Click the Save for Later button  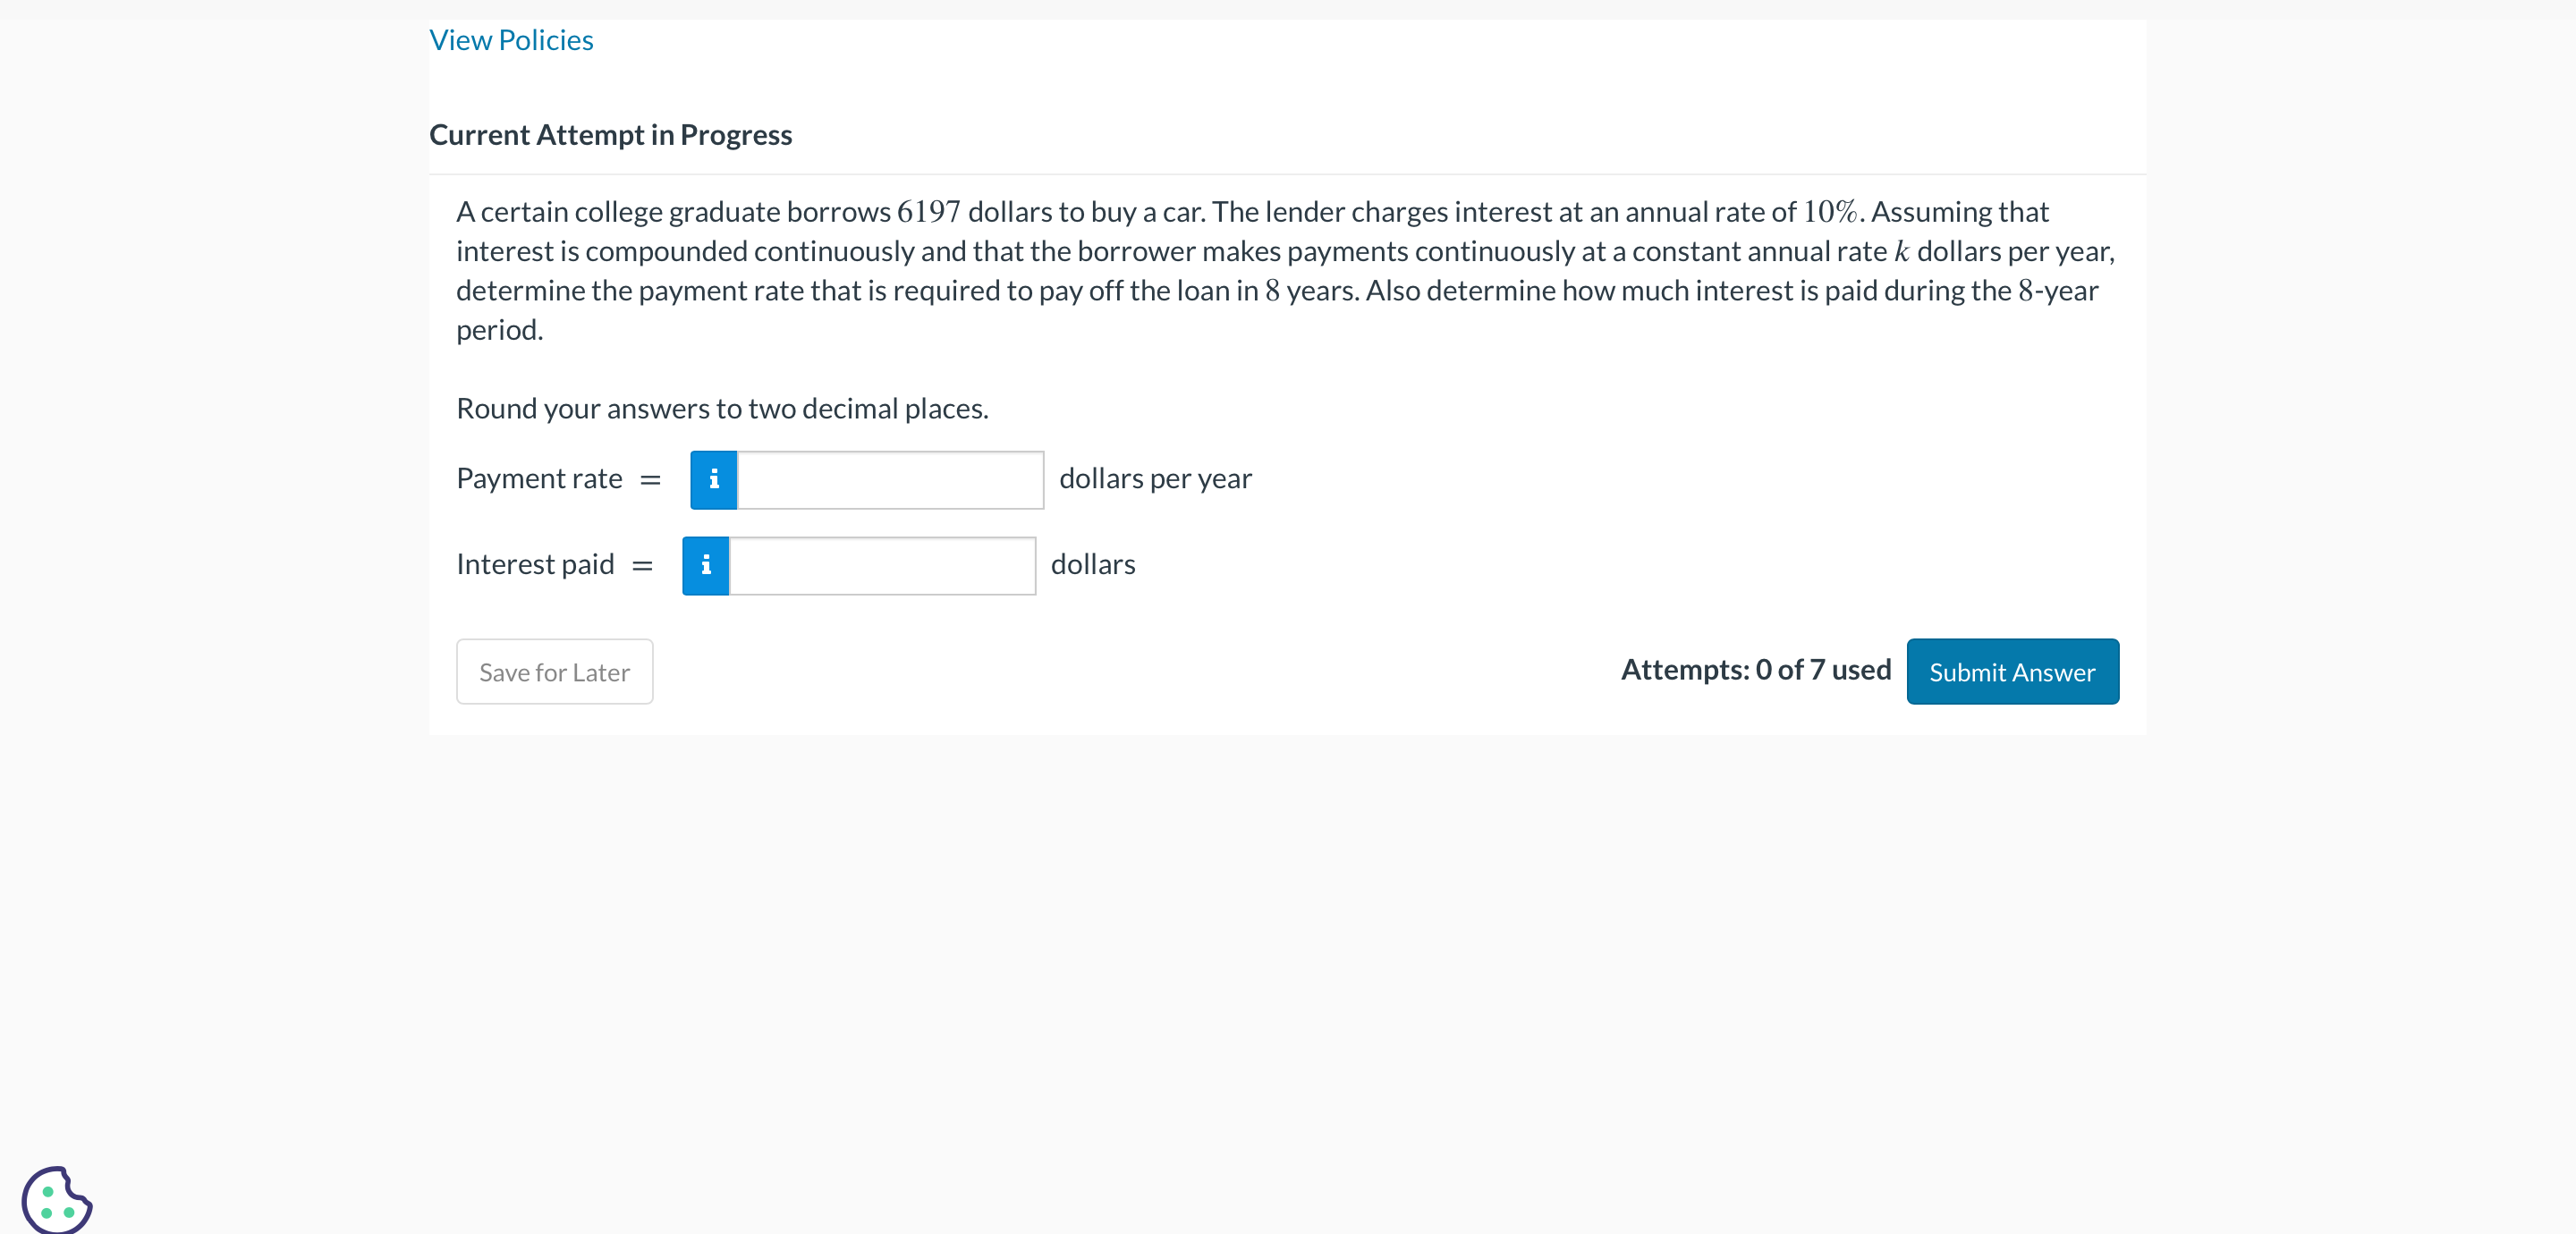pyautogui.click(x=554, y=671)
